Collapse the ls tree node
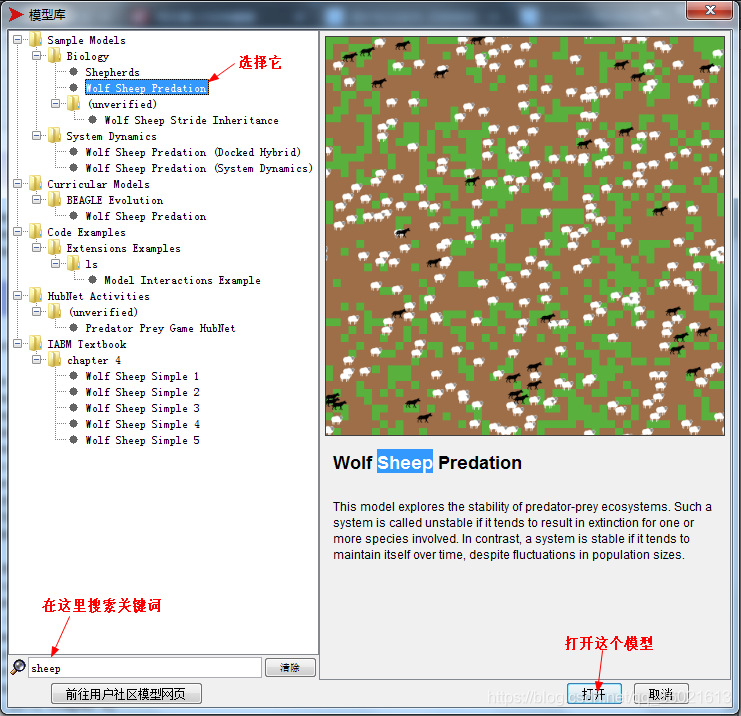Screen dimensions: 741x716 pyautogui.click(x=55, y=264)
